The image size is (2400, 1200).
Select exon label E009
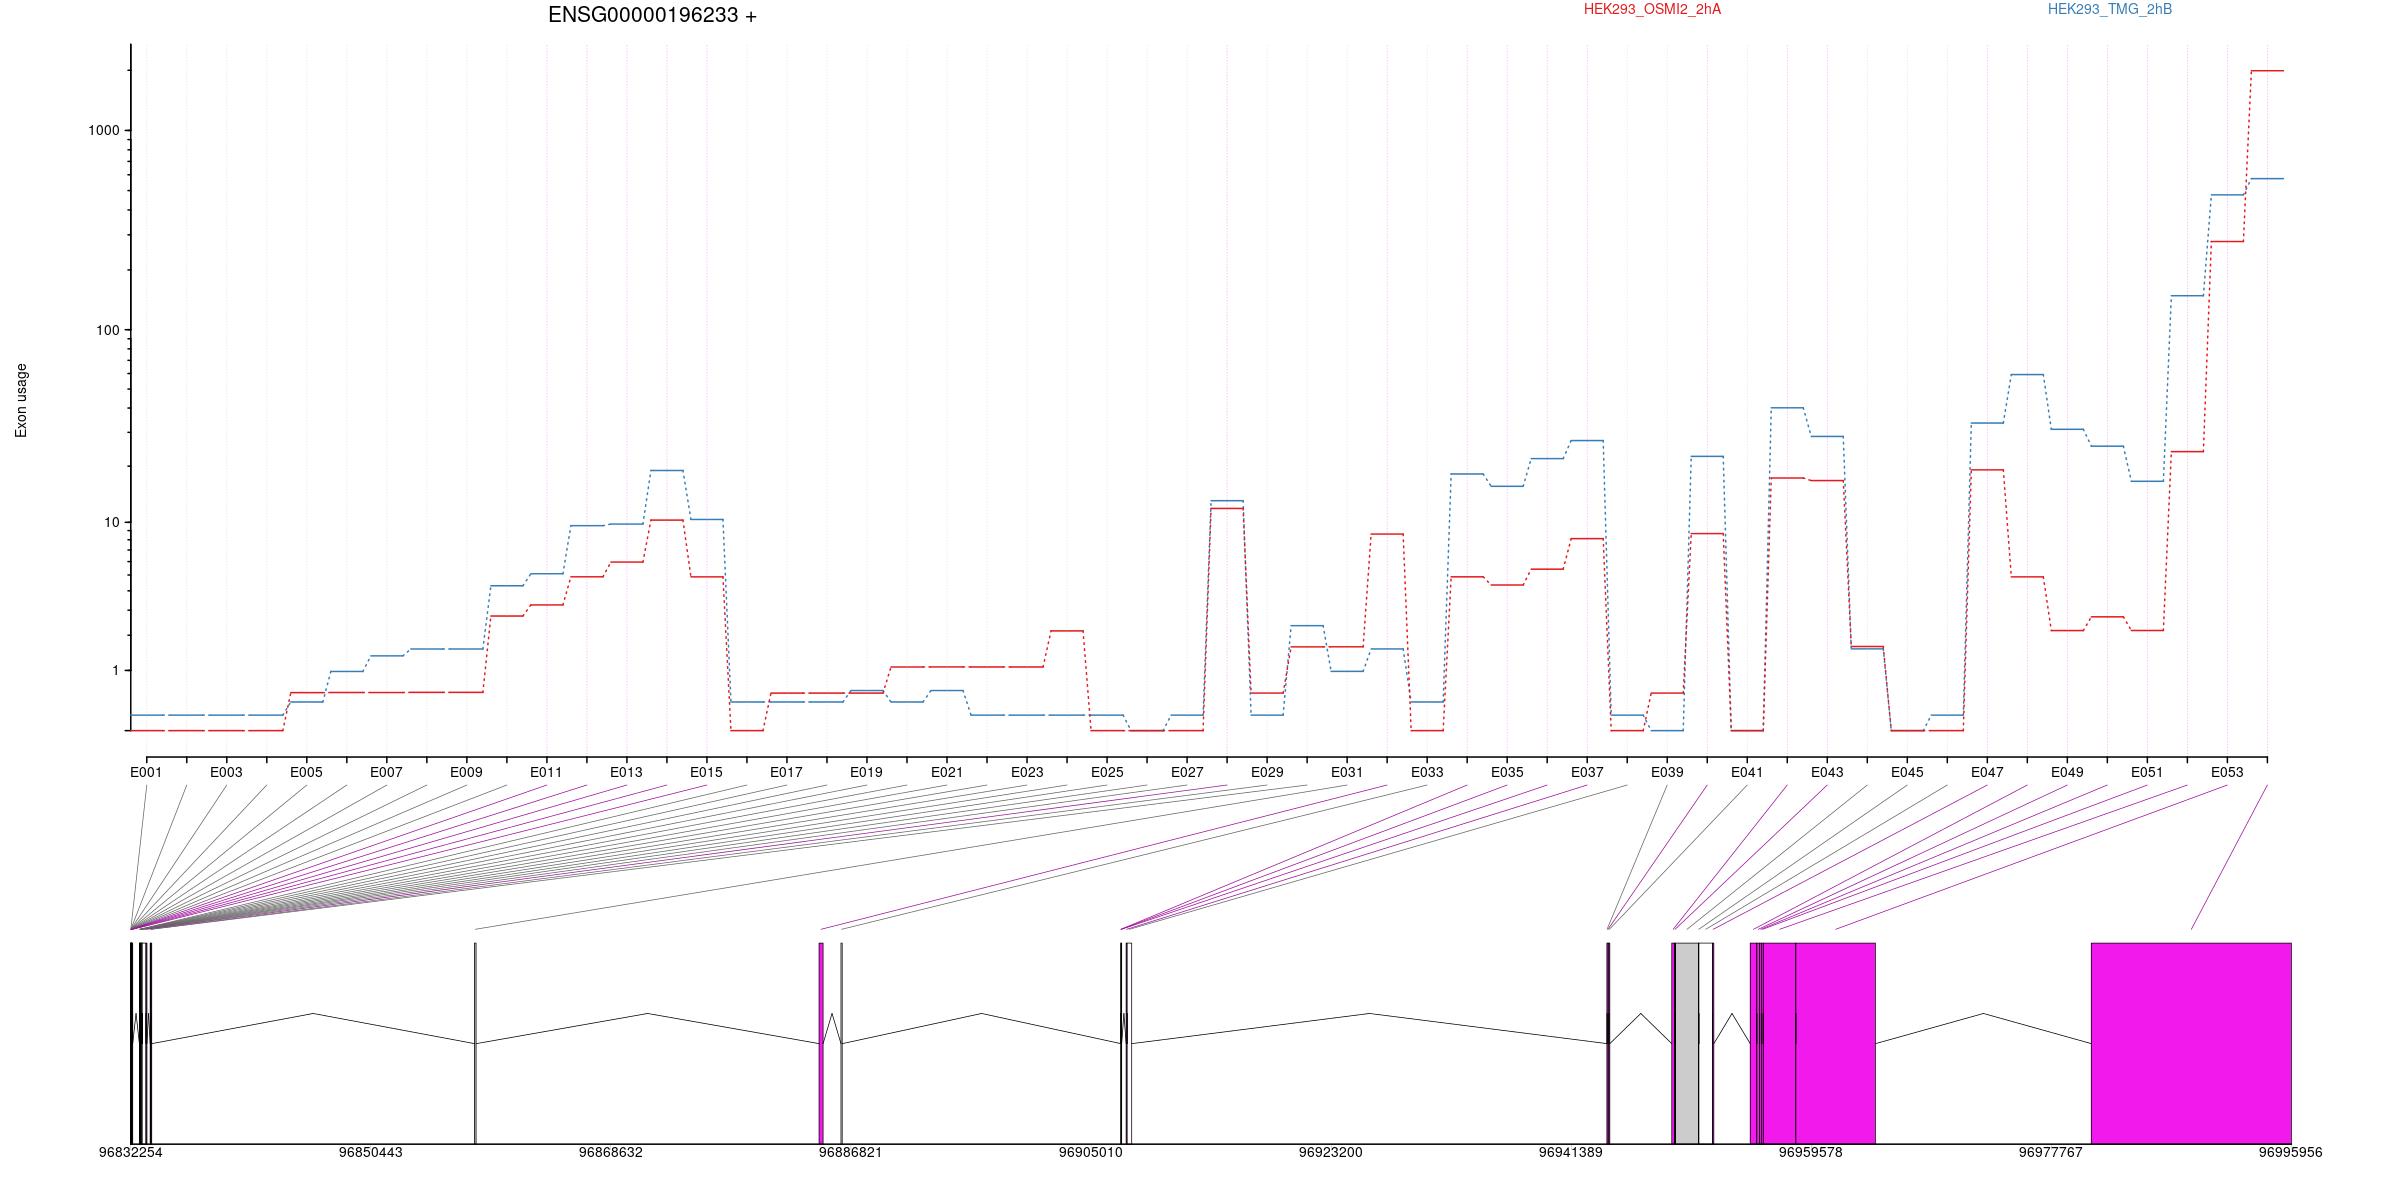(x=466, y=772)
